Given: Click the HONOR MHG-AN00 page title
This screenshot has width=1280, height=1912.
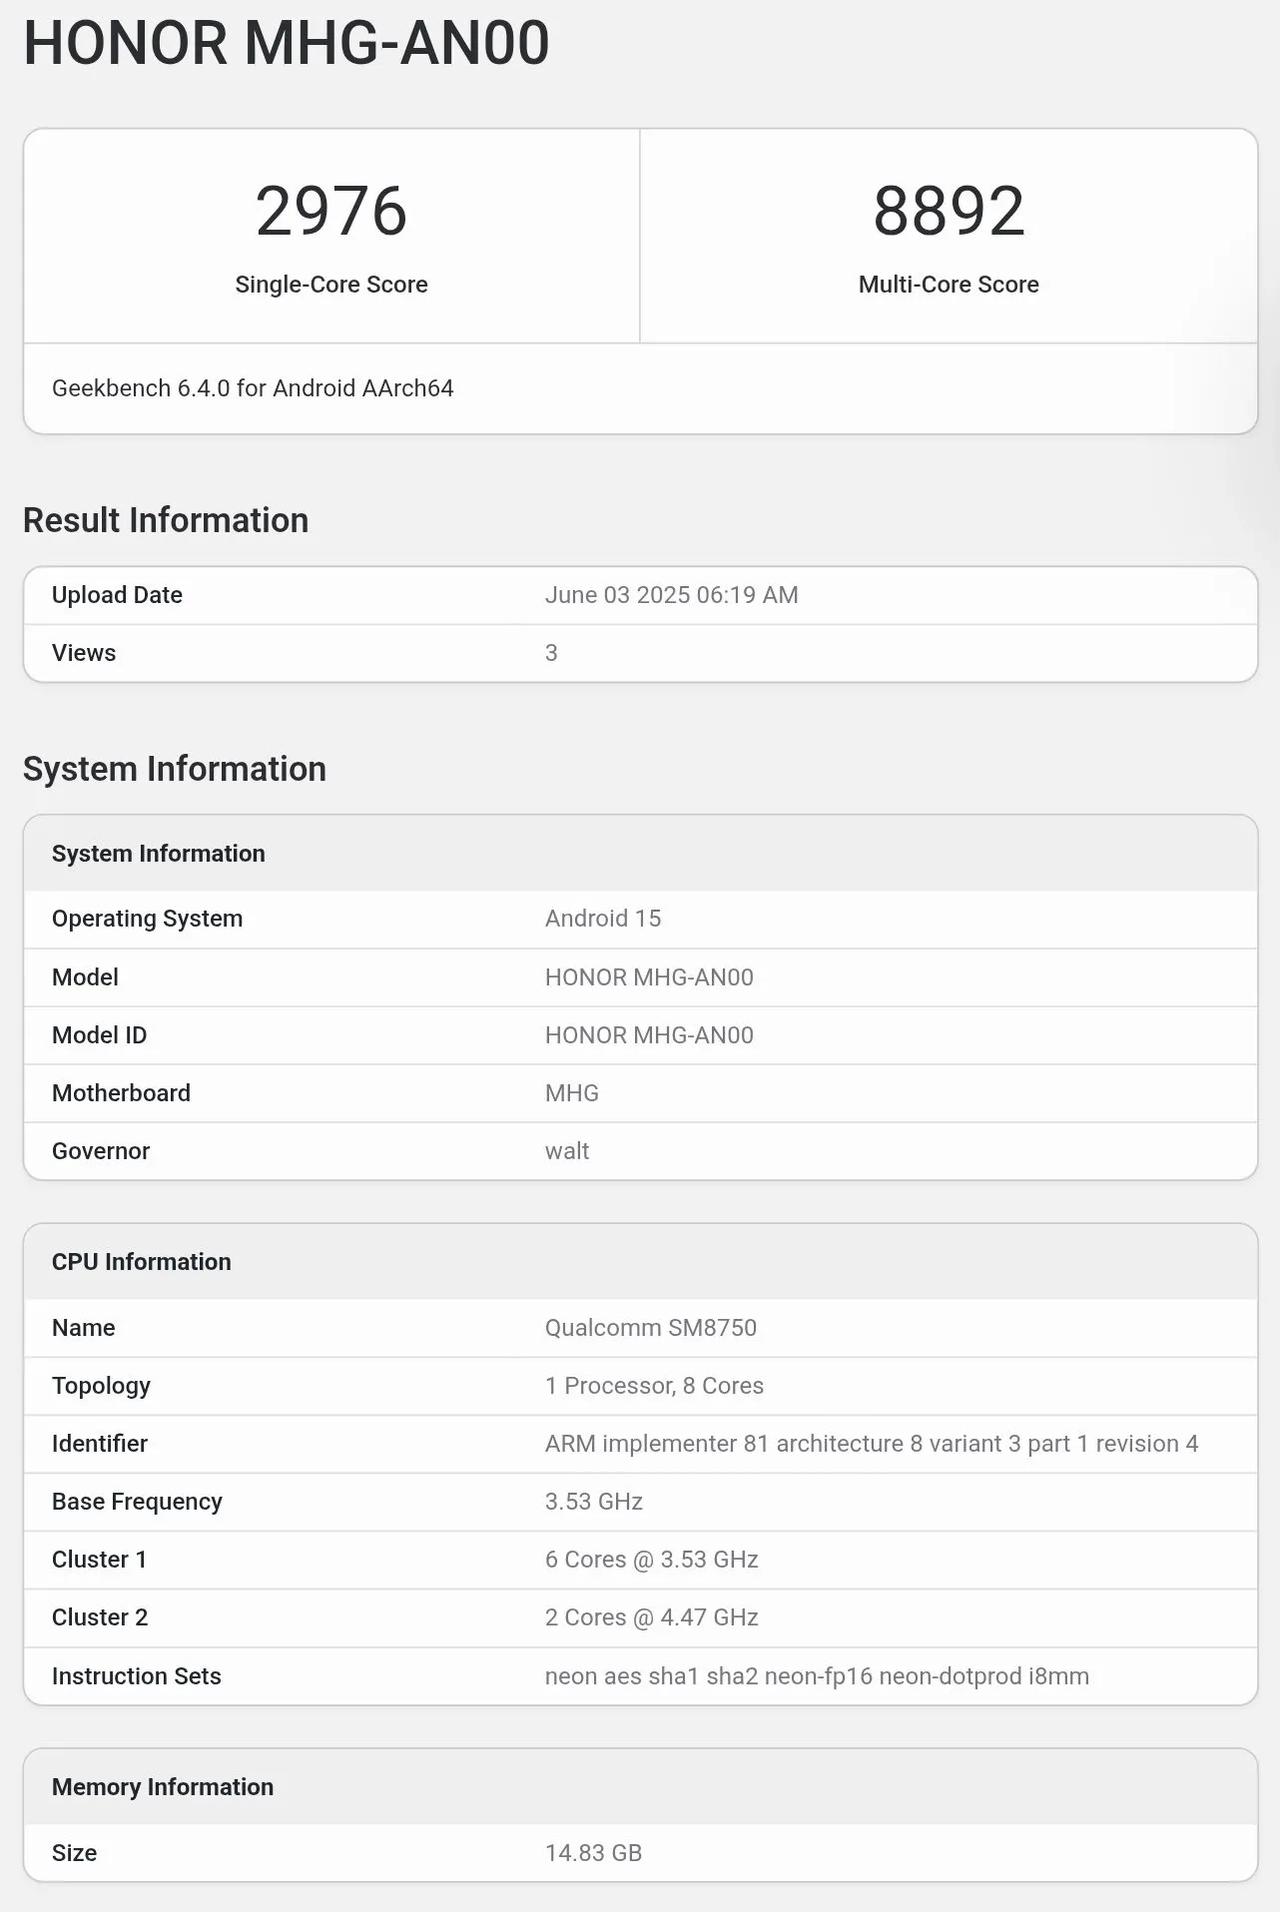Looking at the screenshot, I should point(286,43).
